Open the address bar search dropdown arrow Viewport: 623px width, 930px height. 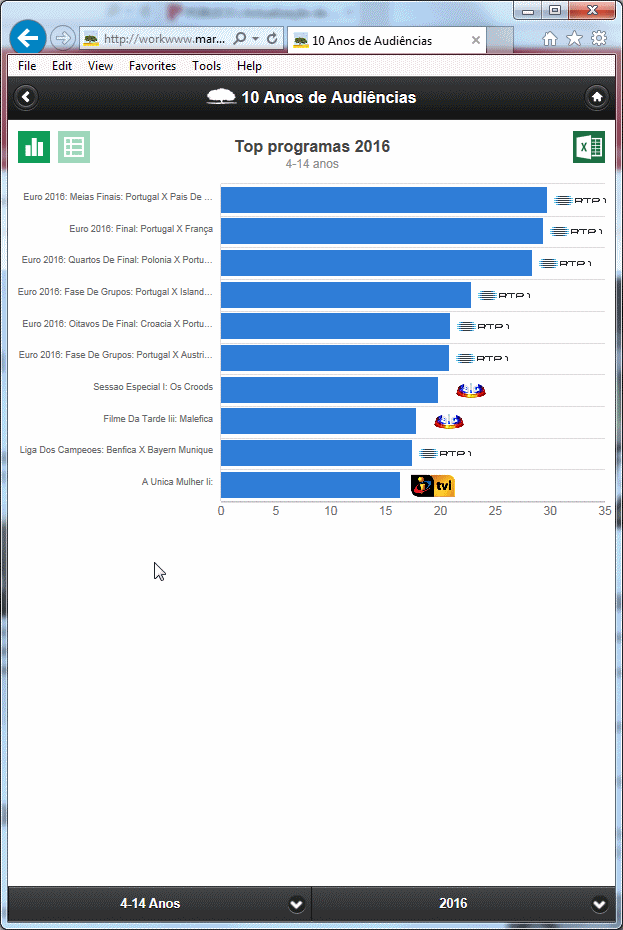pos(255,39)
